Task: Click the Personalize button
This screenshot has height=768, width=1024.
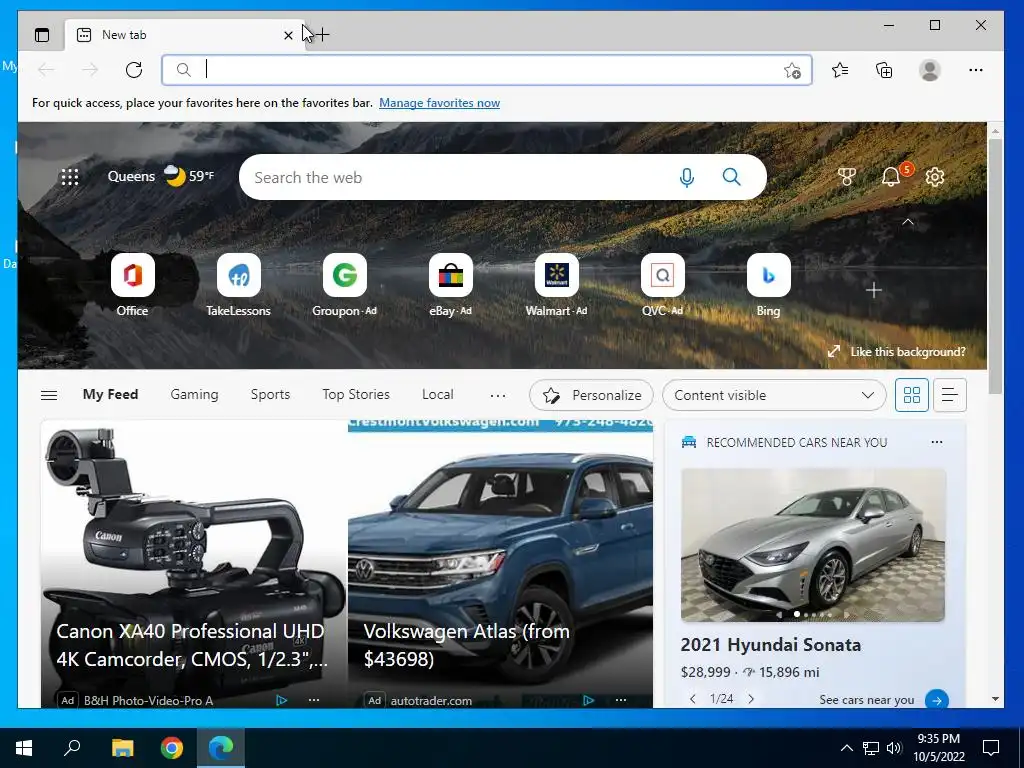Action: coord(591,395)
